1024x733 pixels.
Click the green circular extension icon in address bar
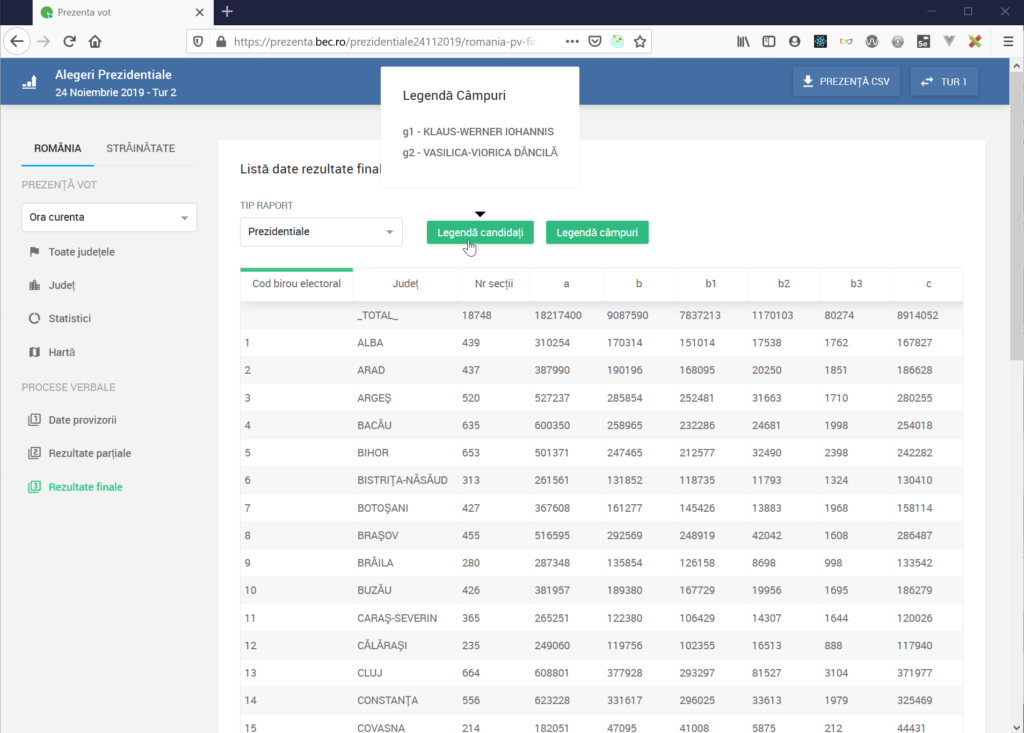pos(617,41)
